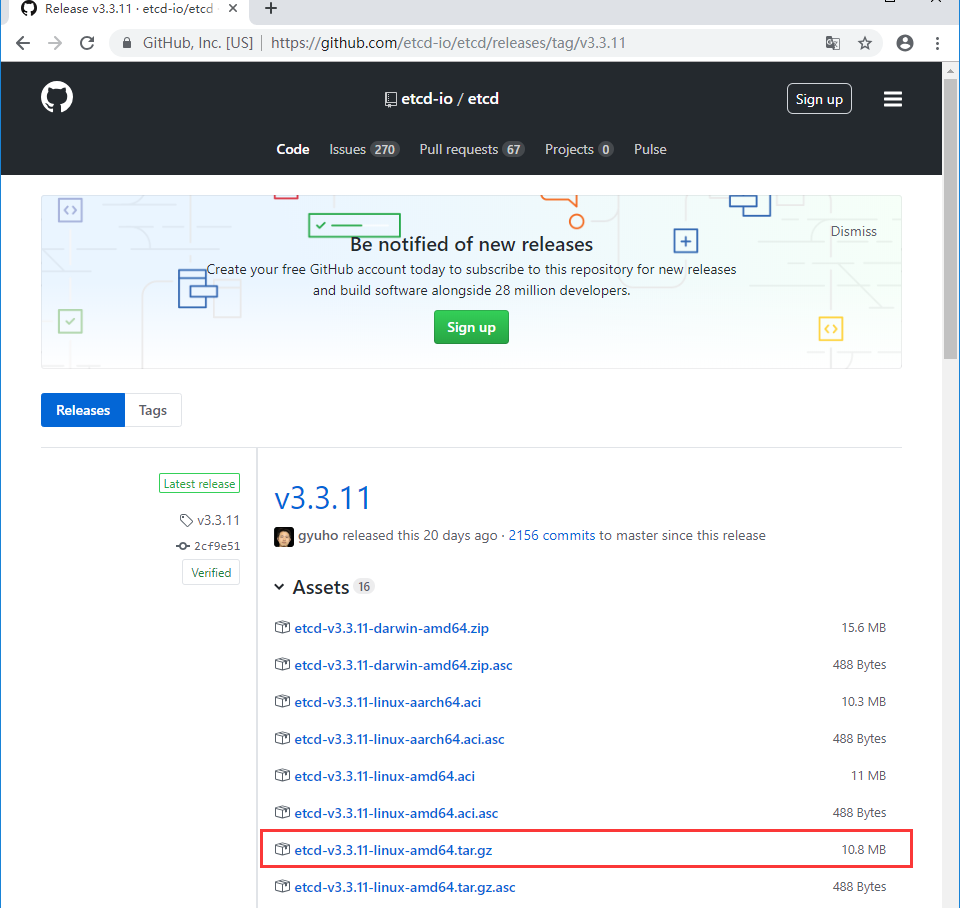The height and width of the screenshot is (908, 960).
Task: Close the Release v3.3.11 browser tab
Action: pyautogui.click(x=233, y=9)
